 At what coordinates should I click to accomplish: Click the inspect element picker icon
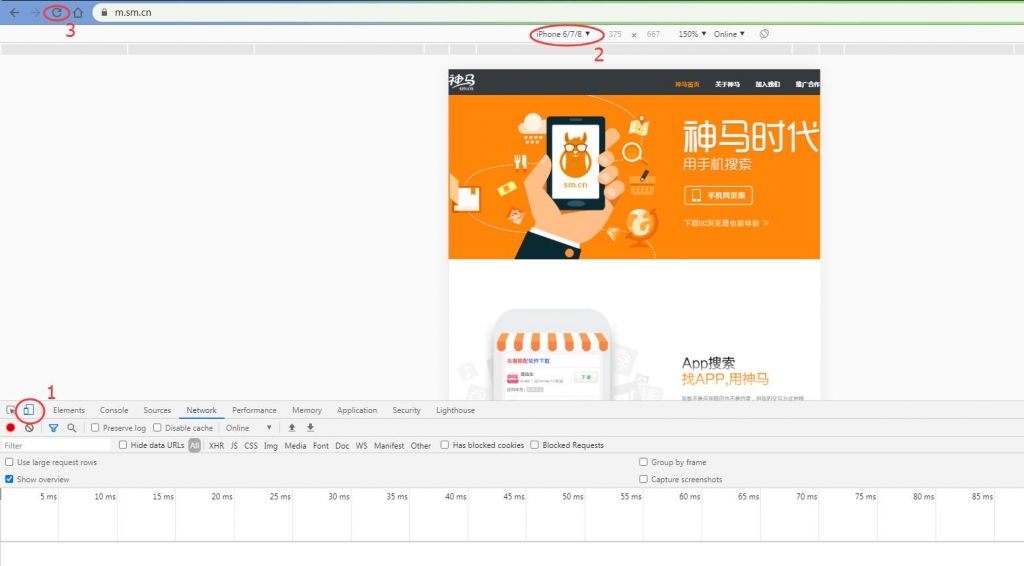pyautogui.click(x=11, y=410)
